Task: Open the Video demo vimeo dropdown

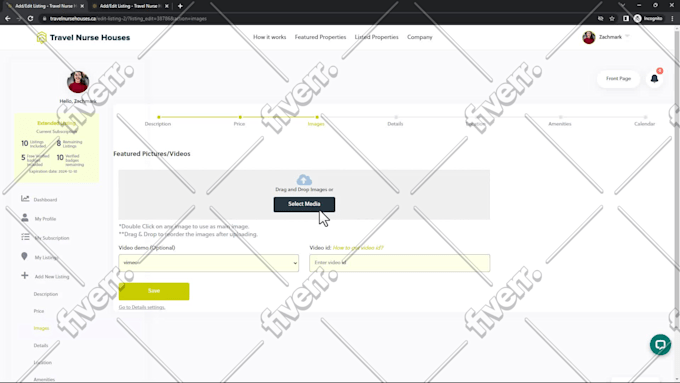Action: point(209,263)
